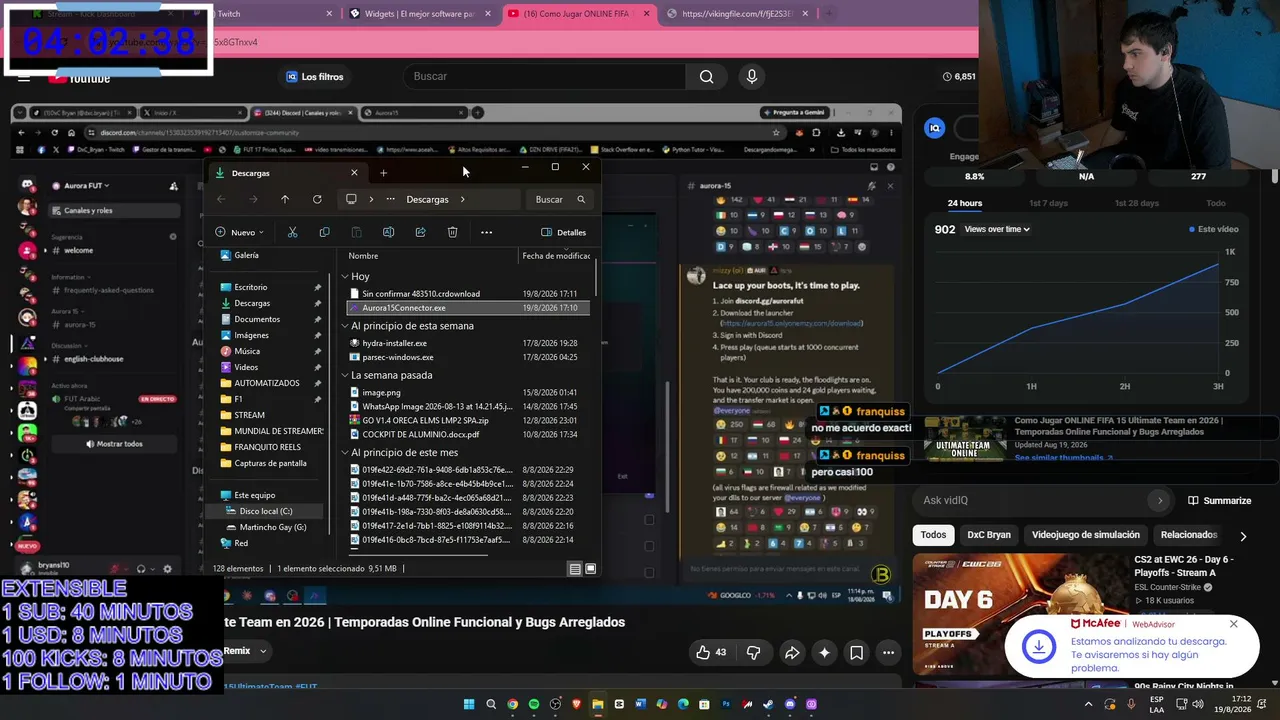Switch to the Widgets browser tab
The image size is (1280, 720).
point(419,14)
